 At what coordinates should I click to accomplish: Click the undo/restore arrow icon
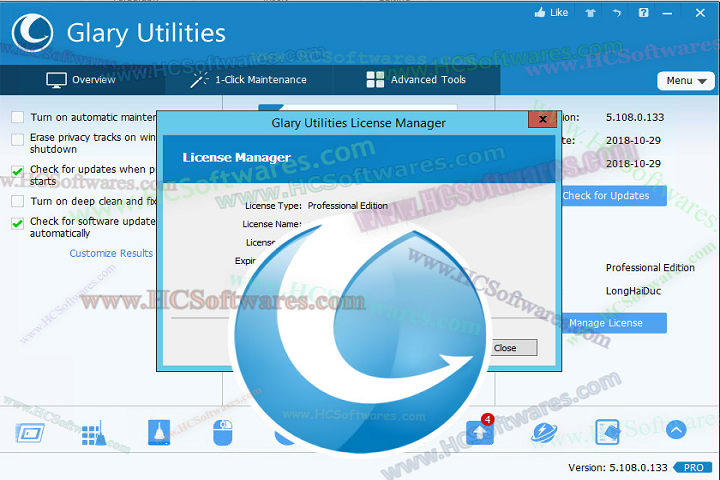click(616, 13)
